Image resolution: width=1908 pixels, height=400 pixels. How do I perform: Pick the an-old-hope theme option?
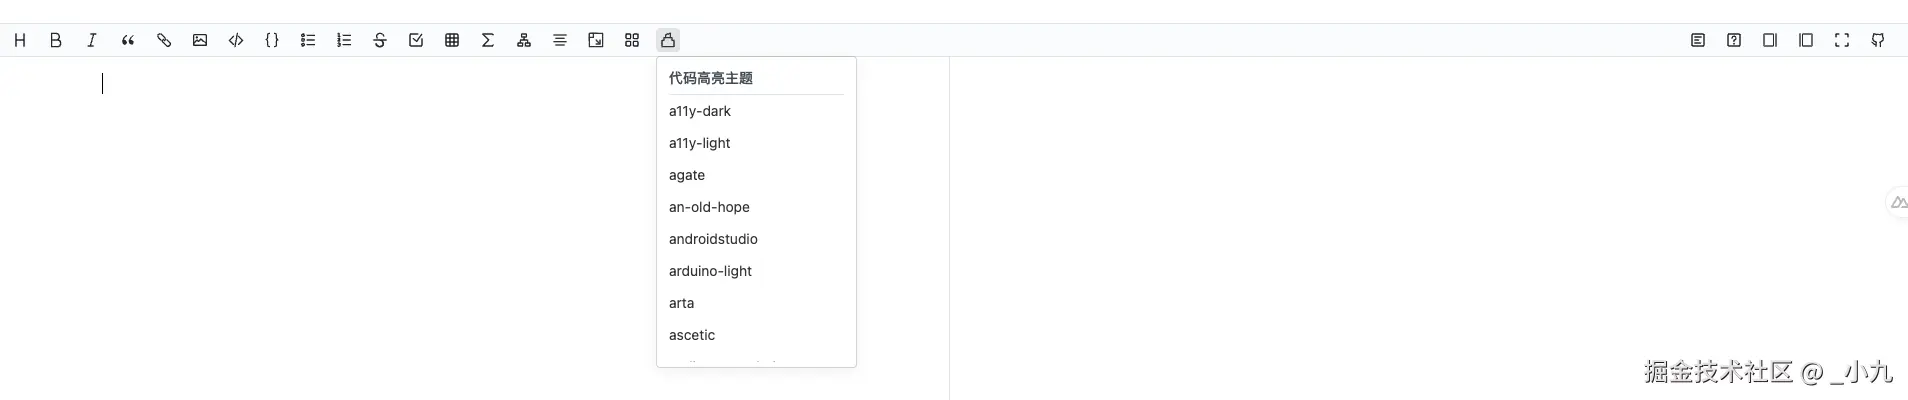709,207
